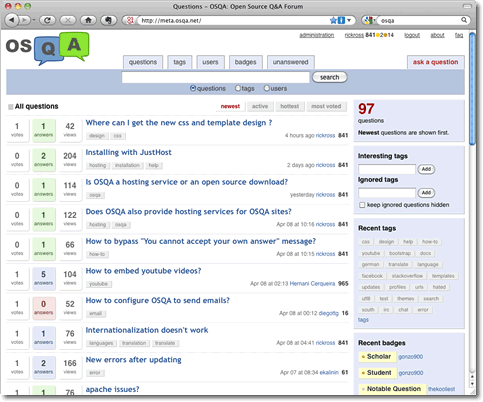This screenshot has width=483, height=402.
Task: Click the logout link
Action: (412, 35)
